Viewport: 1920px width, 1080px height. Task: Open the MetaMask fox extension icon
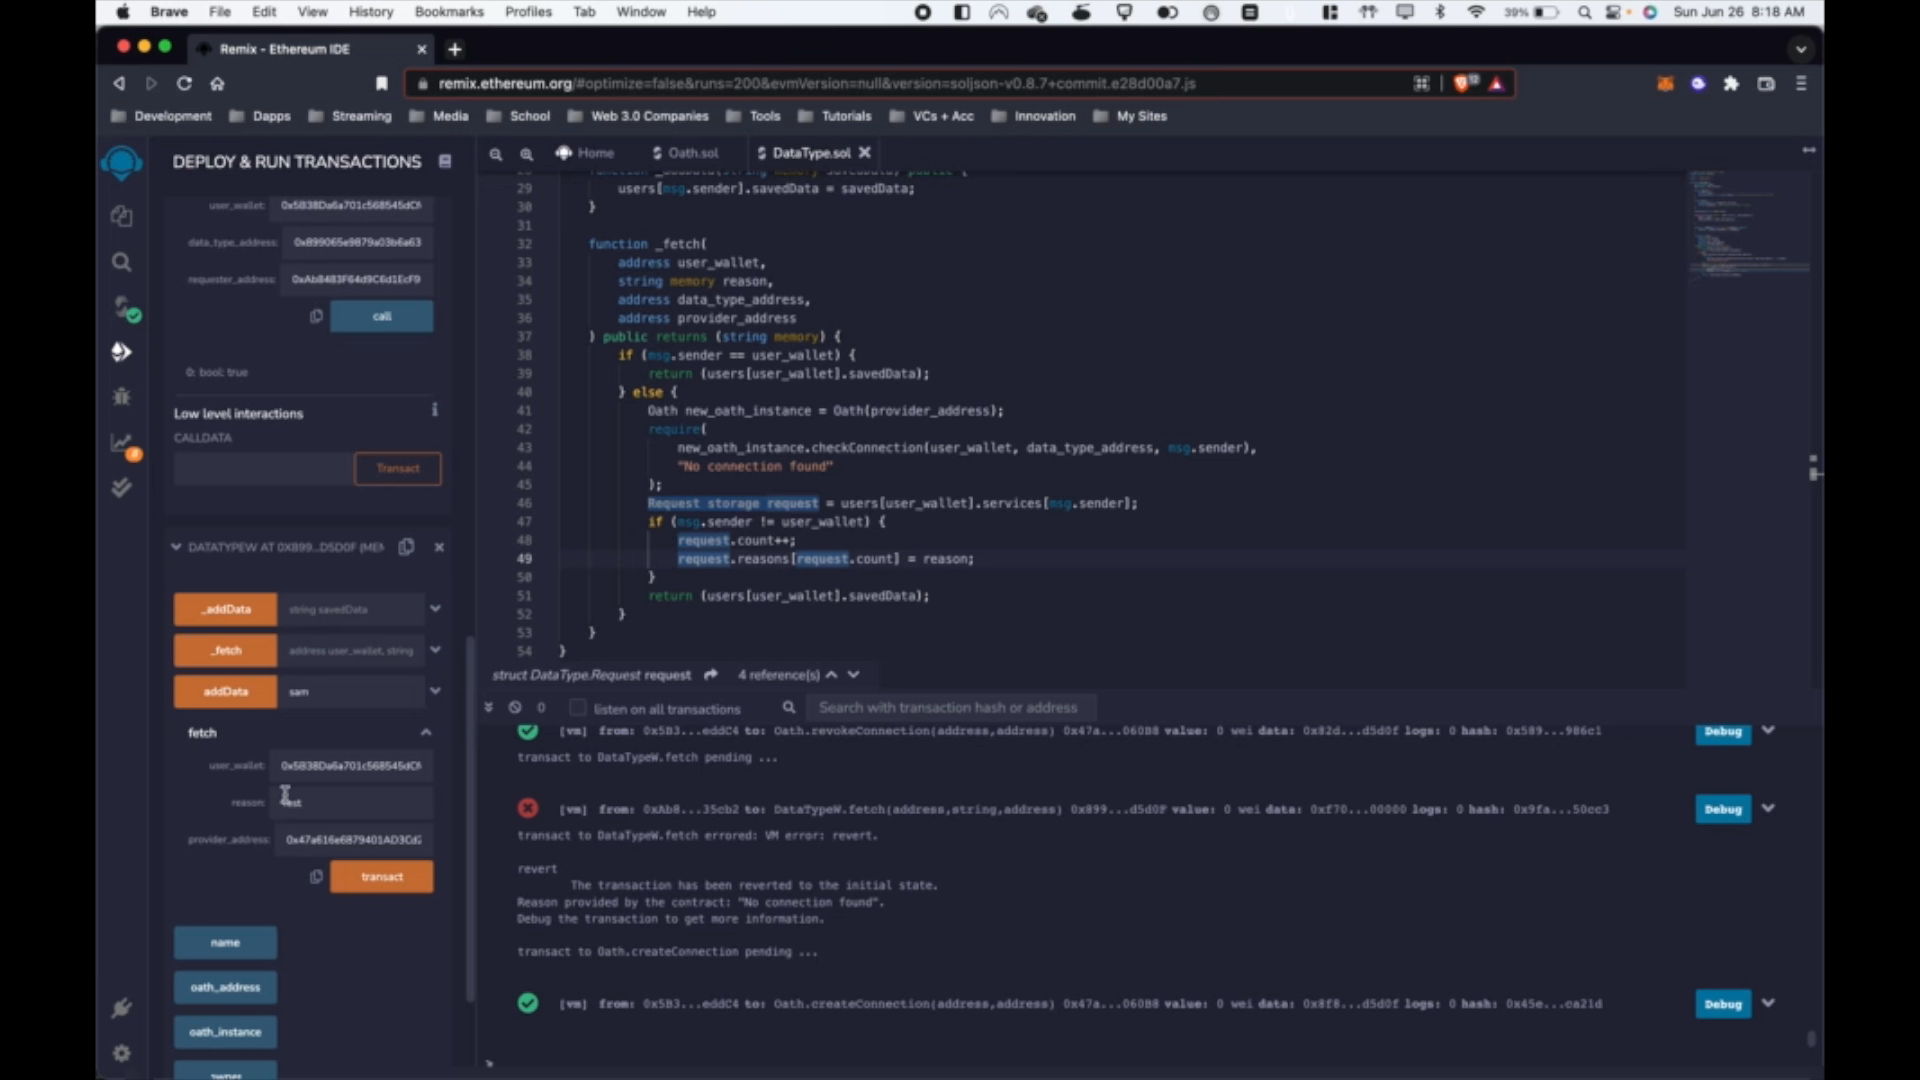pos(1665,84)
